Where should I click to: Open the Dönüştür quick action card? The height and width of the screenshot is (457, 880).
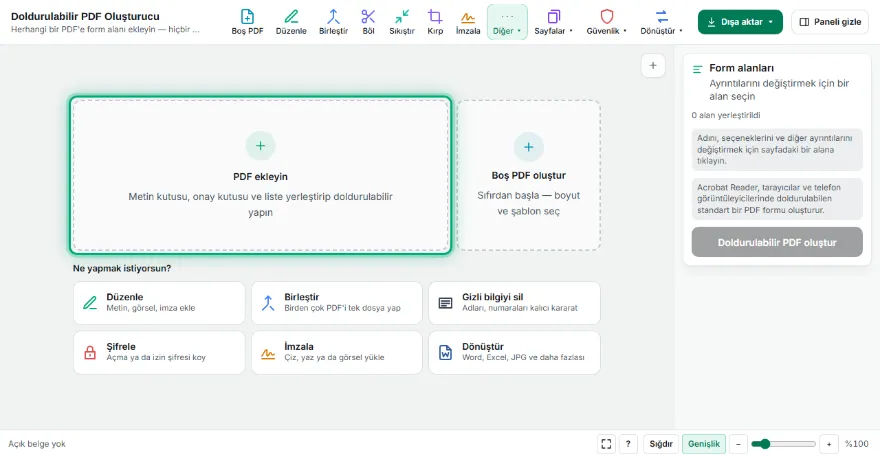click(x=515, y=353)
